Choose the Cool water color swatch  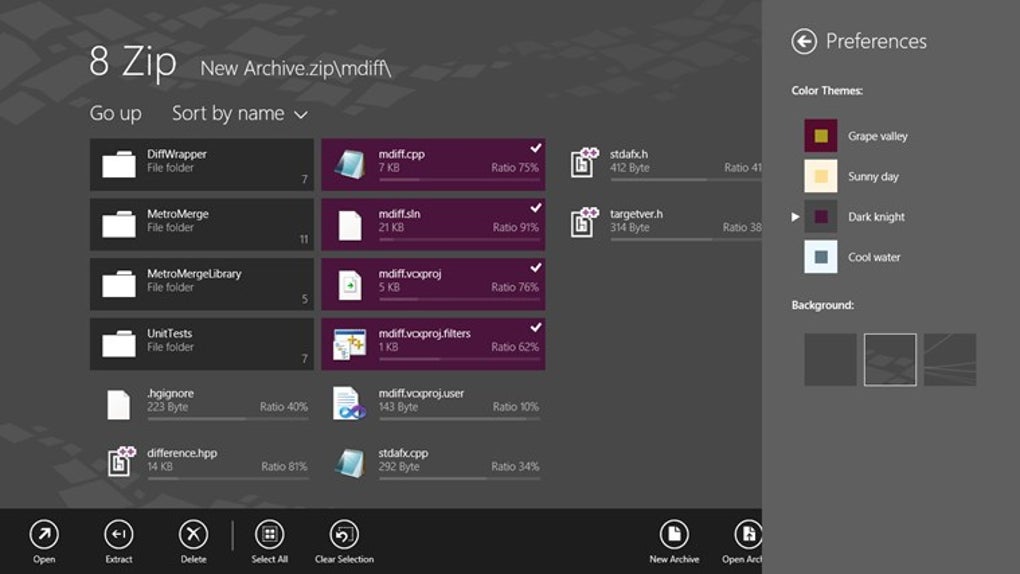tap(821, 256)
